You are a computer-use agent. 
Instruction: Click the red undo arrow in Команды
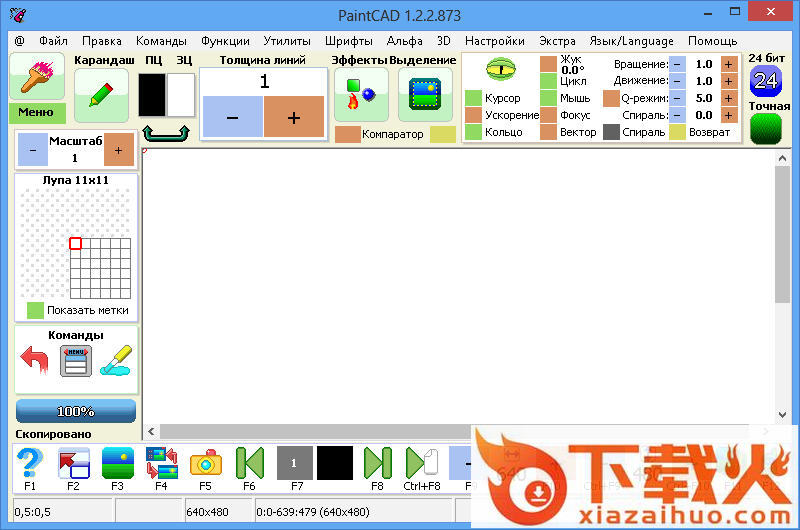click(35, 360)
